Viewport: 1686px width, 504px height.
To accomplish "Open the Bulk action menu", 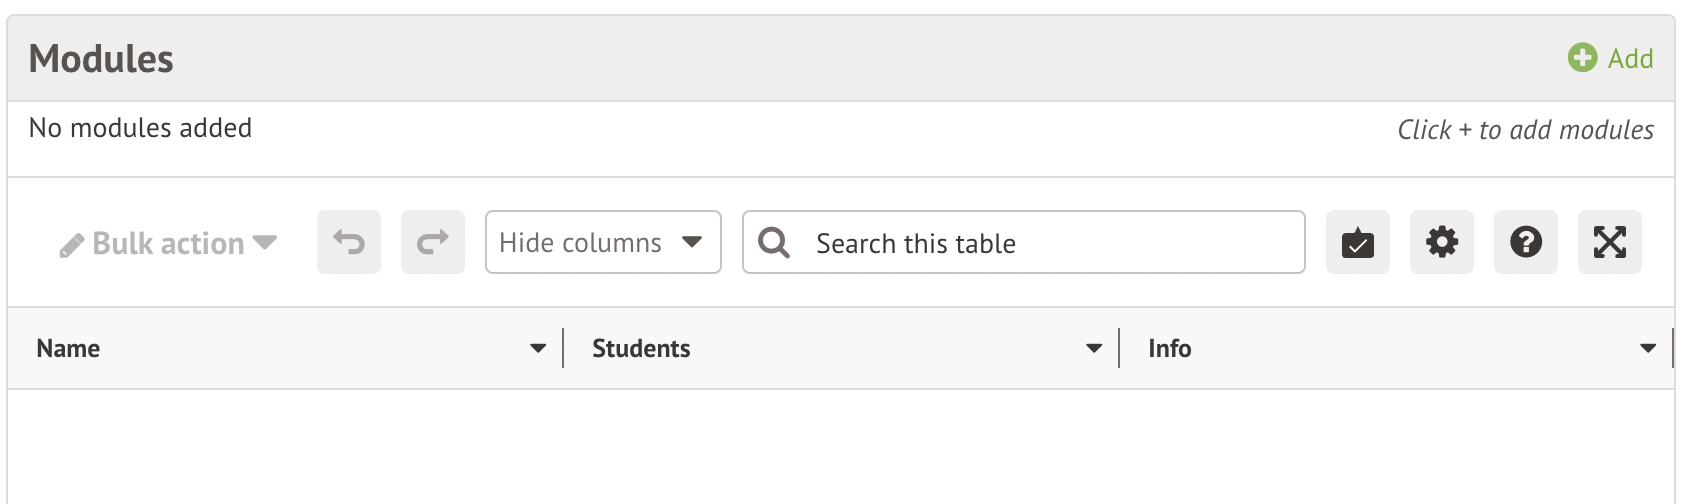I will 168,243.
